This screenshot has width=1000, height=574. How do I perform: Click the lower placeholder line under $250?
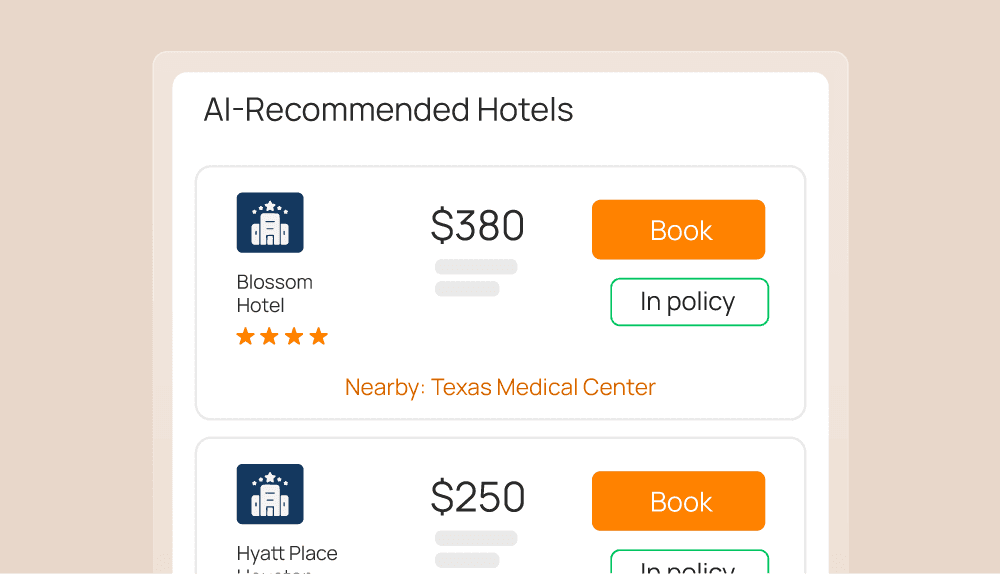[x=467, y=560]
